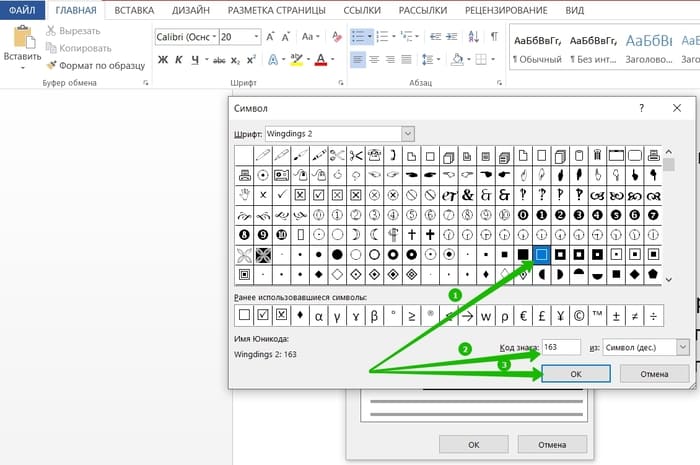Apply italic formatting with the К button
Screen dimensions: 700x465
179,60
